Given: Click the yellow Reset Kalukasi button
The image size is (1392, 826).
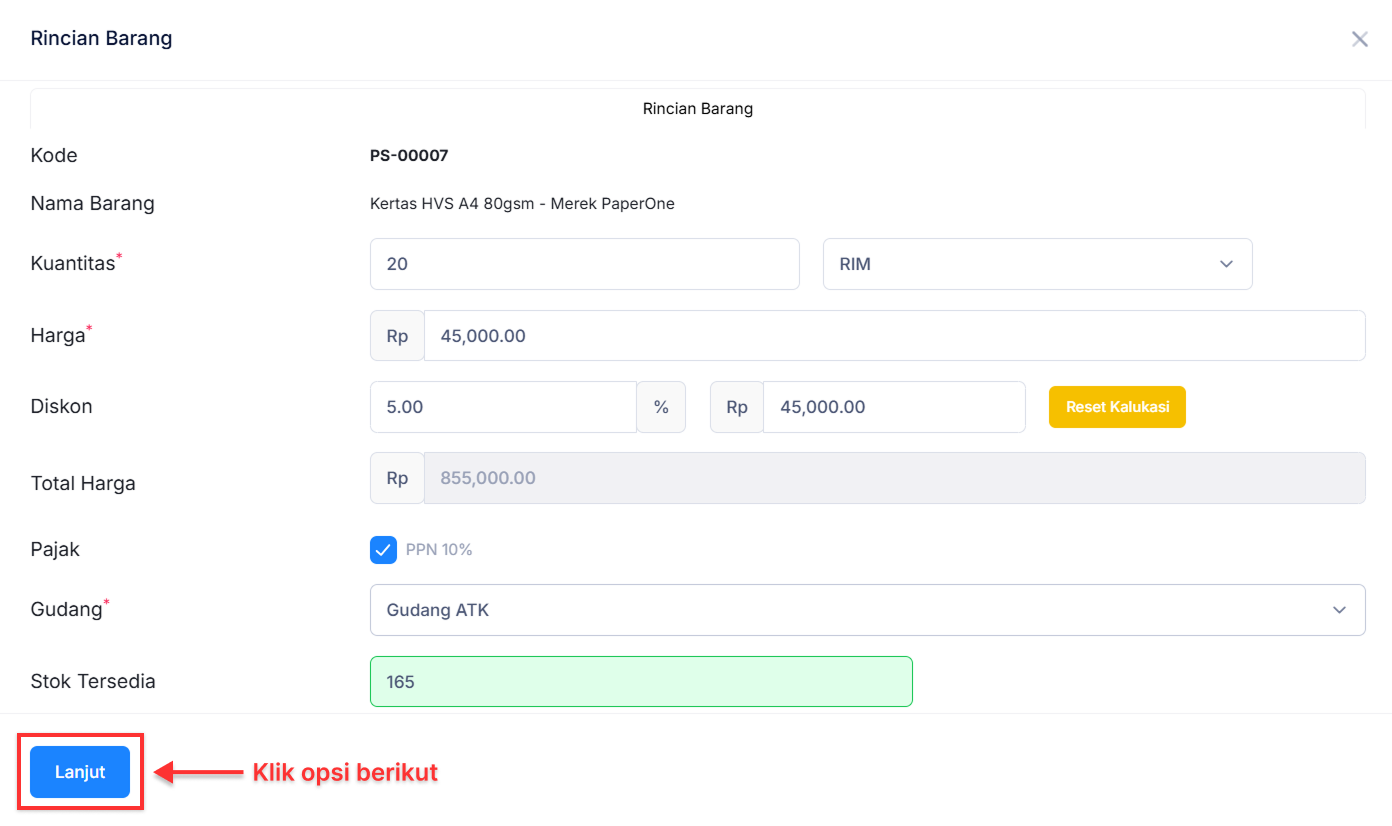Looking at the screenshot, I should click(1117, 407).
